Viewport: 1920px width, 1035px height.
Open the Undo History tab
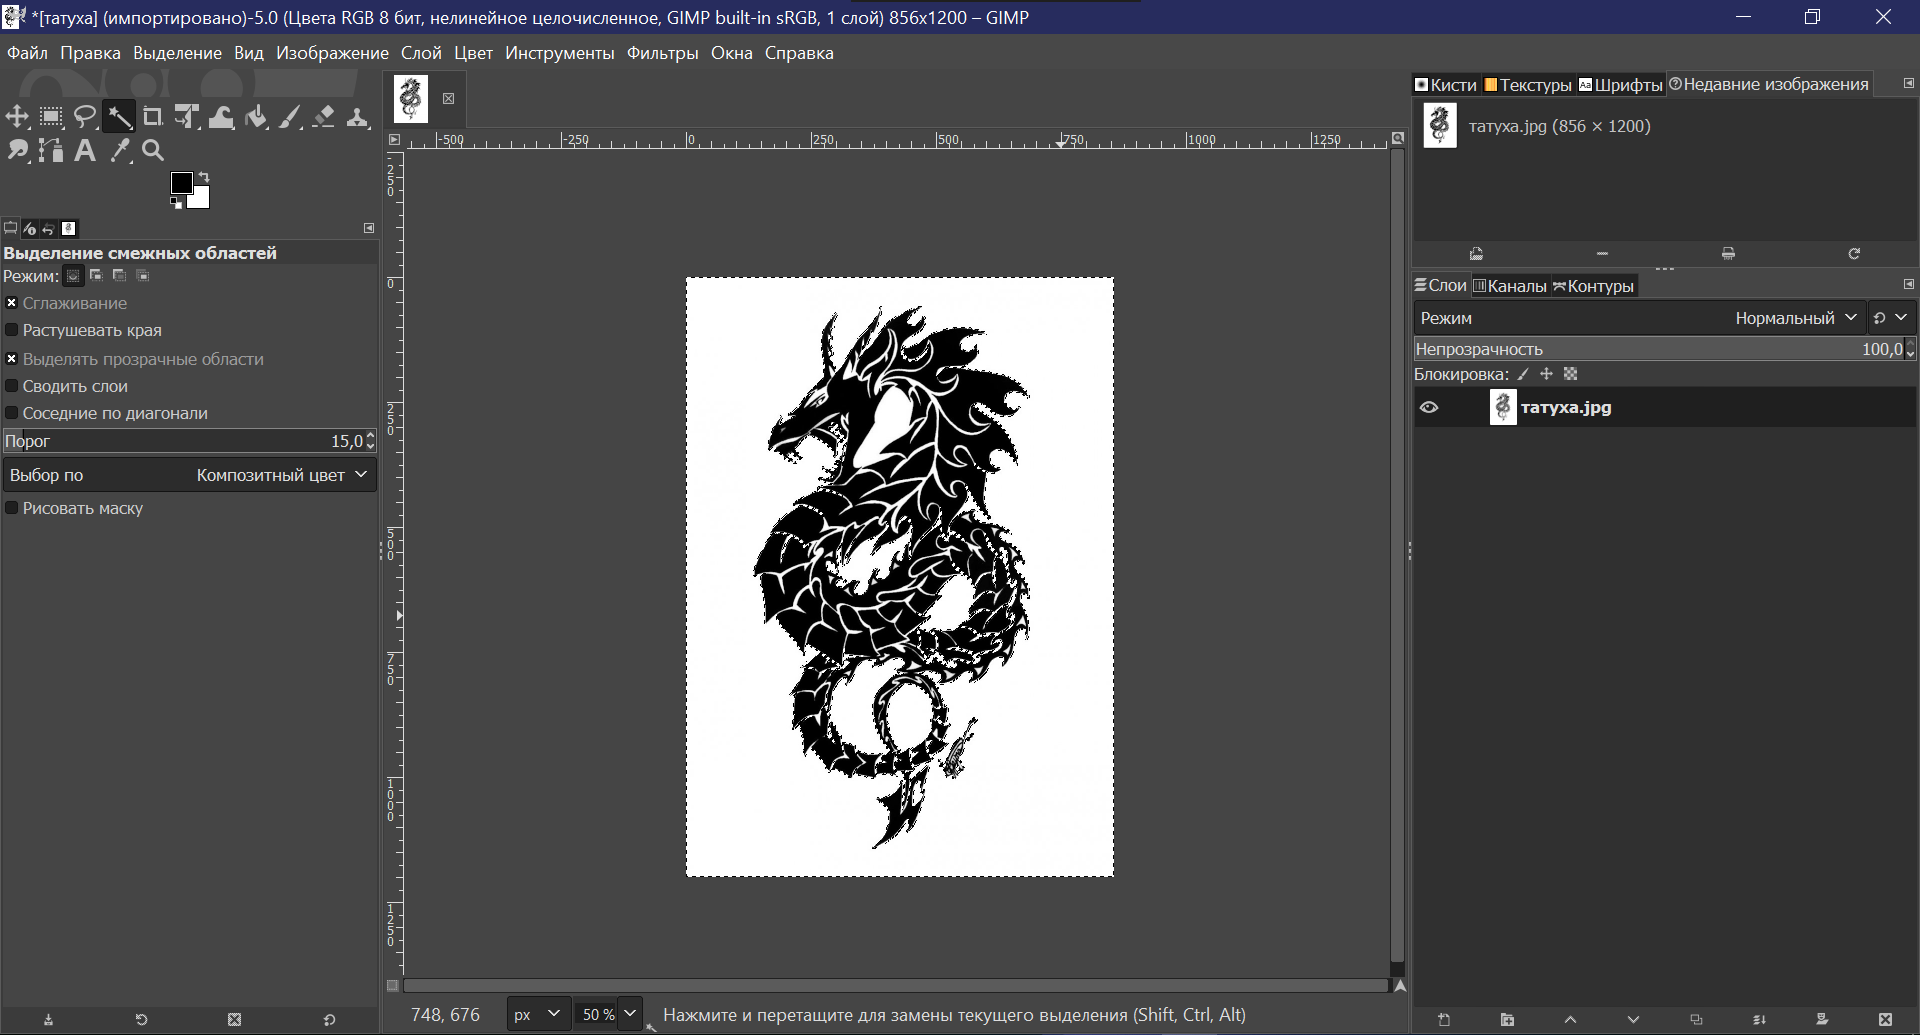tap(48, 228)
